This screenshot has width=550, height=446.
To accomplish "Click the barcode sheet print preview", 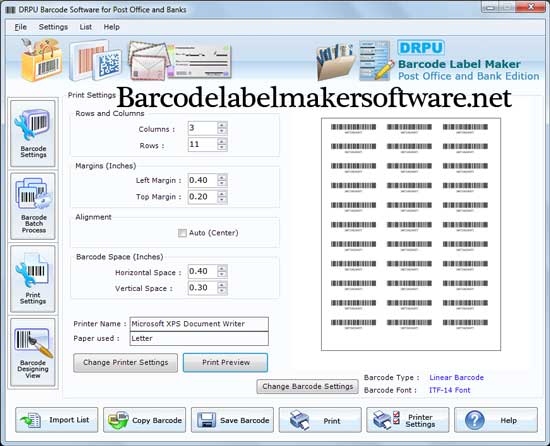I will pos(411,234).
